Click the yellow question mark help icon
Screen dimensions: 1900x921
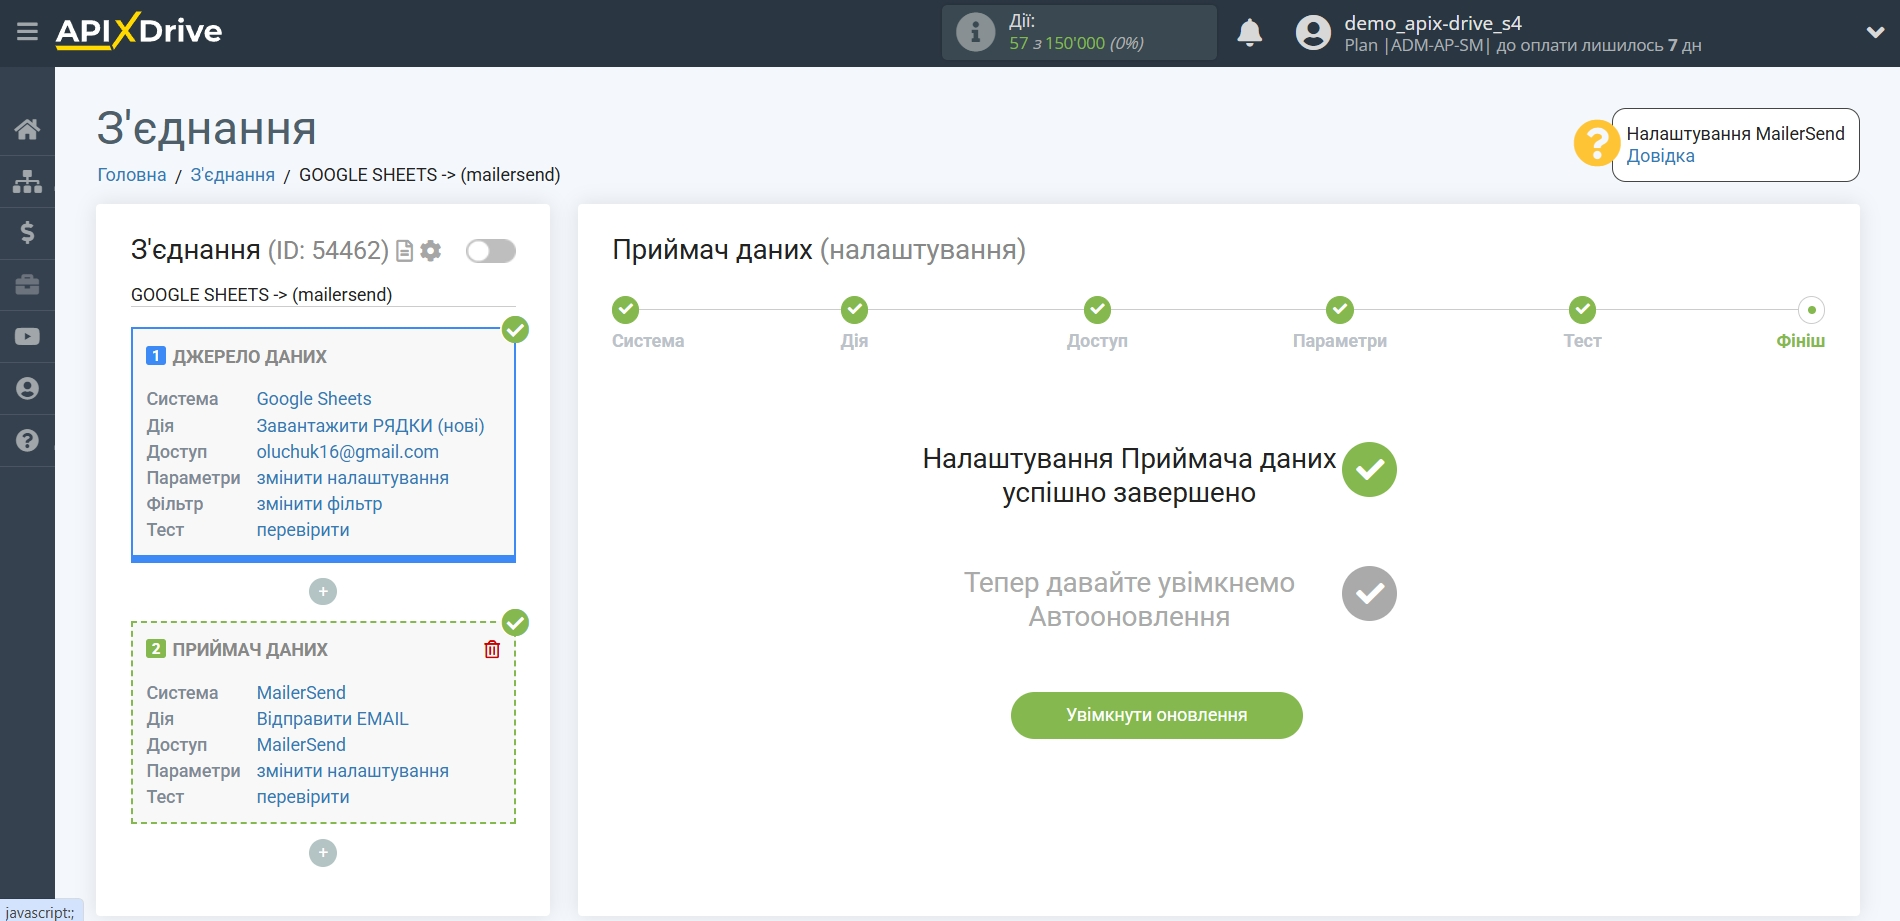tap(1596, 143)
